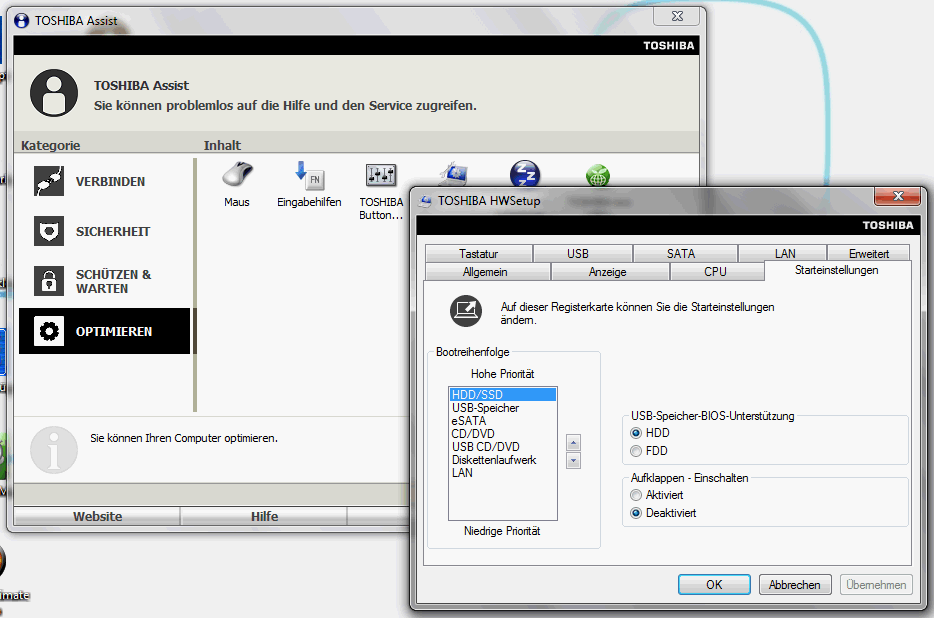The height and width of the screenshot is (618, 934).
Task: Set Aufklappen - Einschalten to Aktiviert
Action: click(636, 495)
